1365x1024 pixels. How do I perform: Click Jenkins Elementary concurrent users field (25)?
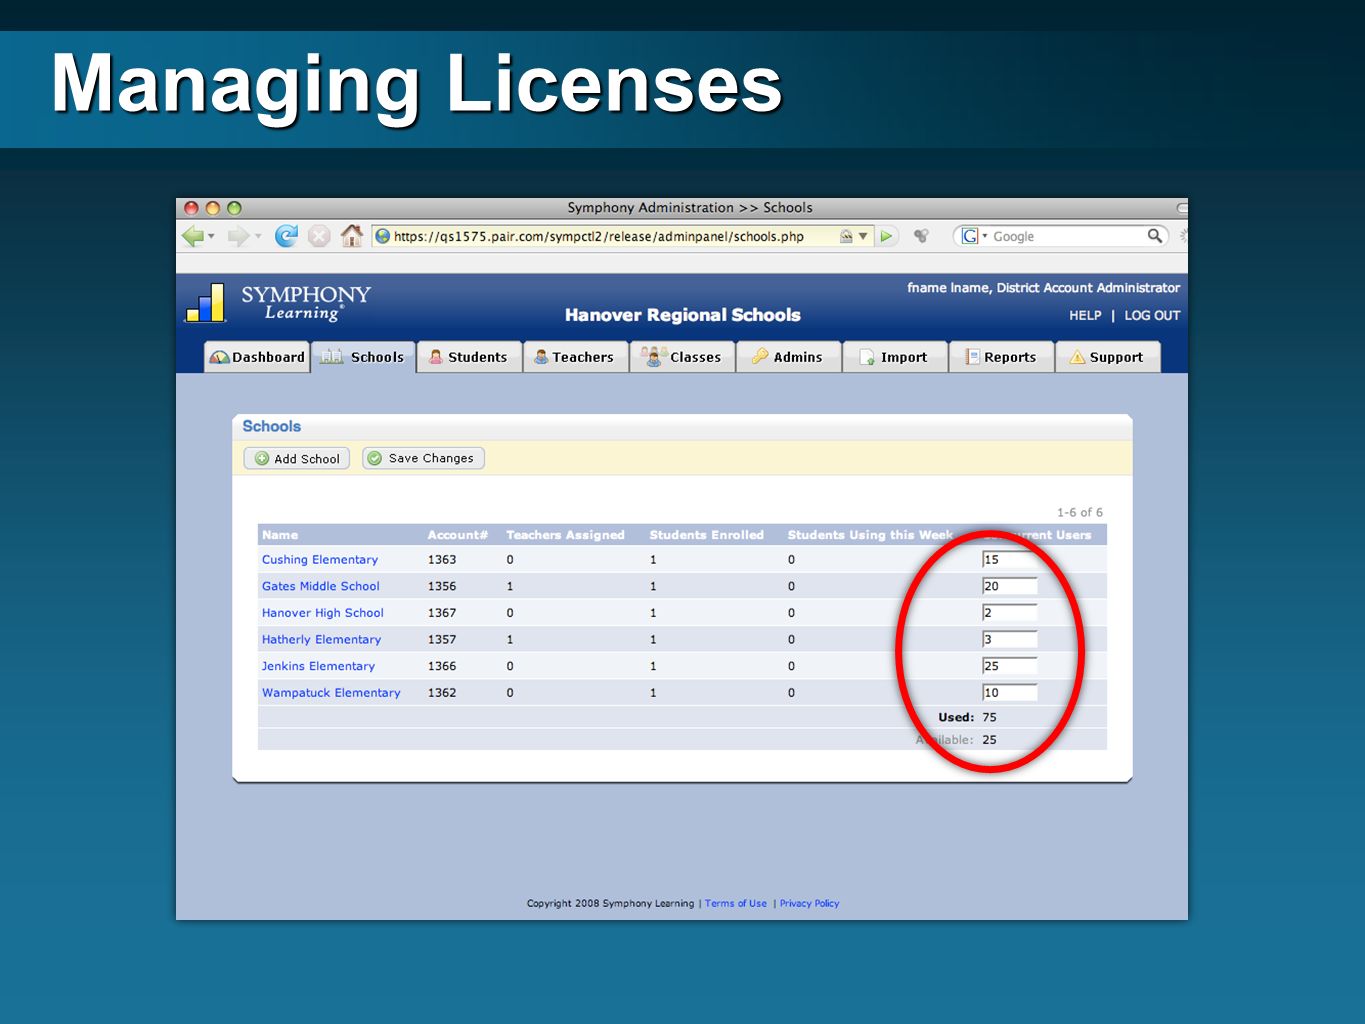pos(1009,666)
